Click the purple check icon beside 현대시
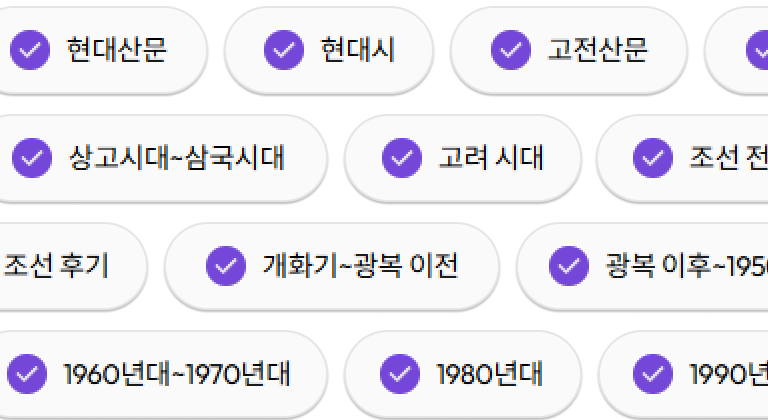The width and height of the screenshot is (768, 420). (283, 49)
